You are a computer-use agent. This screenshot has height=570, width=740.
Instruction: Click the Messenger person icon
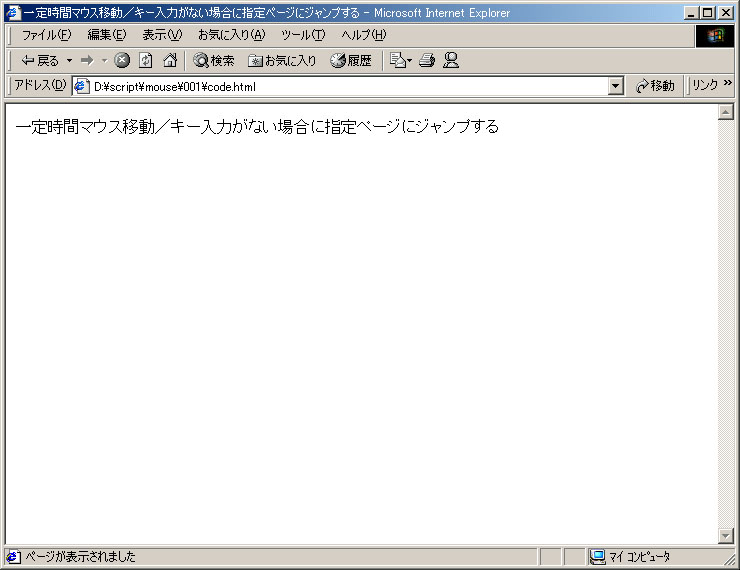coord(451,60)
